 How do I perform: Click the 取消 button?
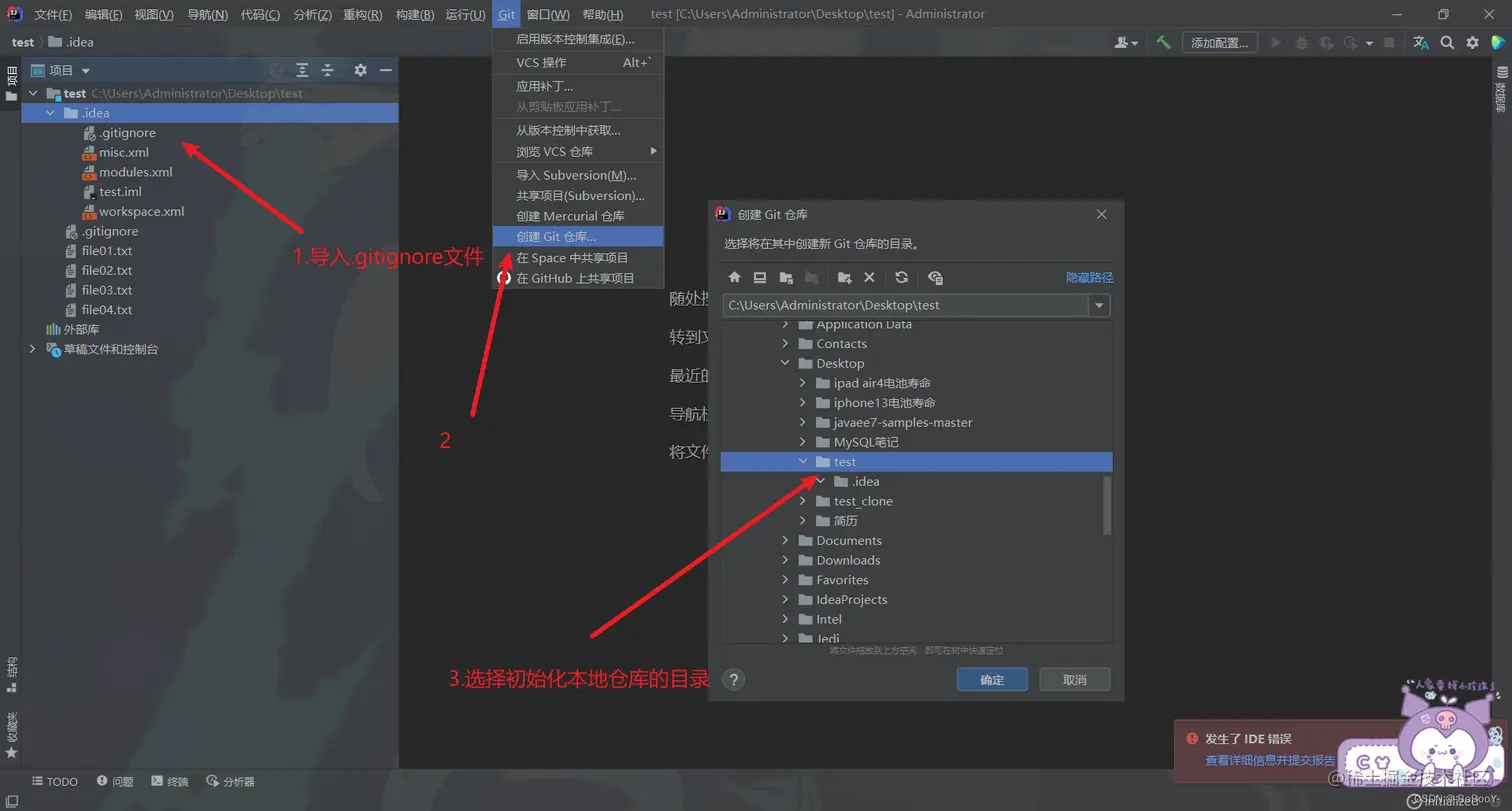1075,680
